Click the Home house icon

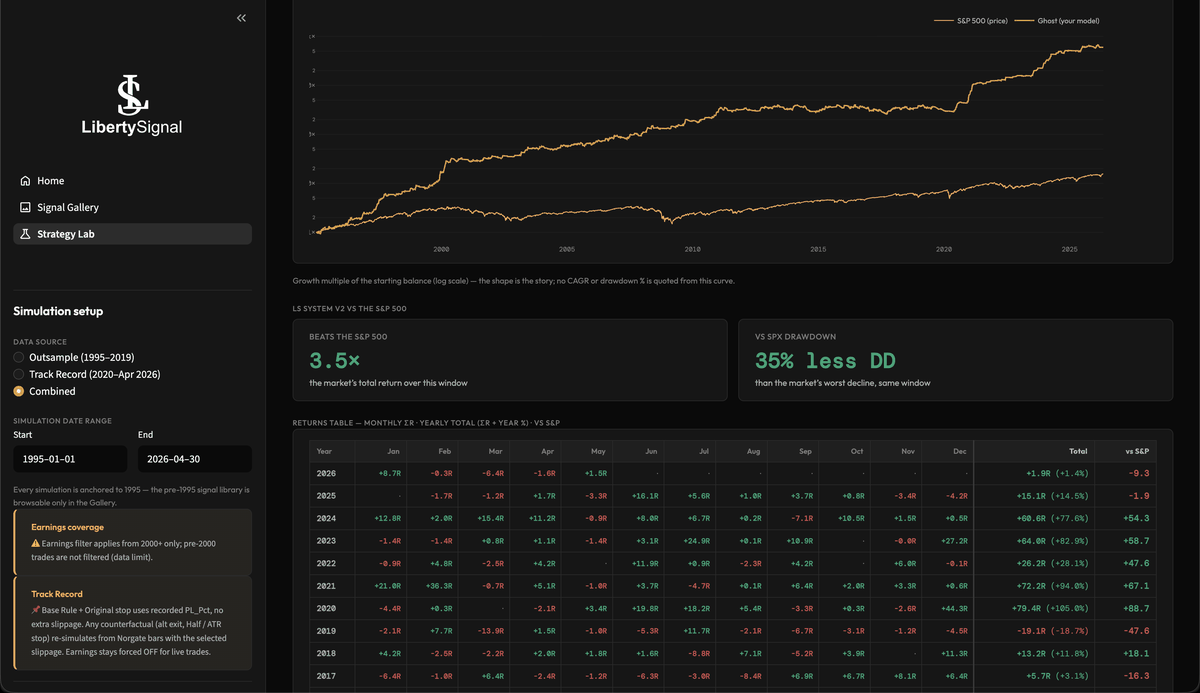(x=25, y=181)
